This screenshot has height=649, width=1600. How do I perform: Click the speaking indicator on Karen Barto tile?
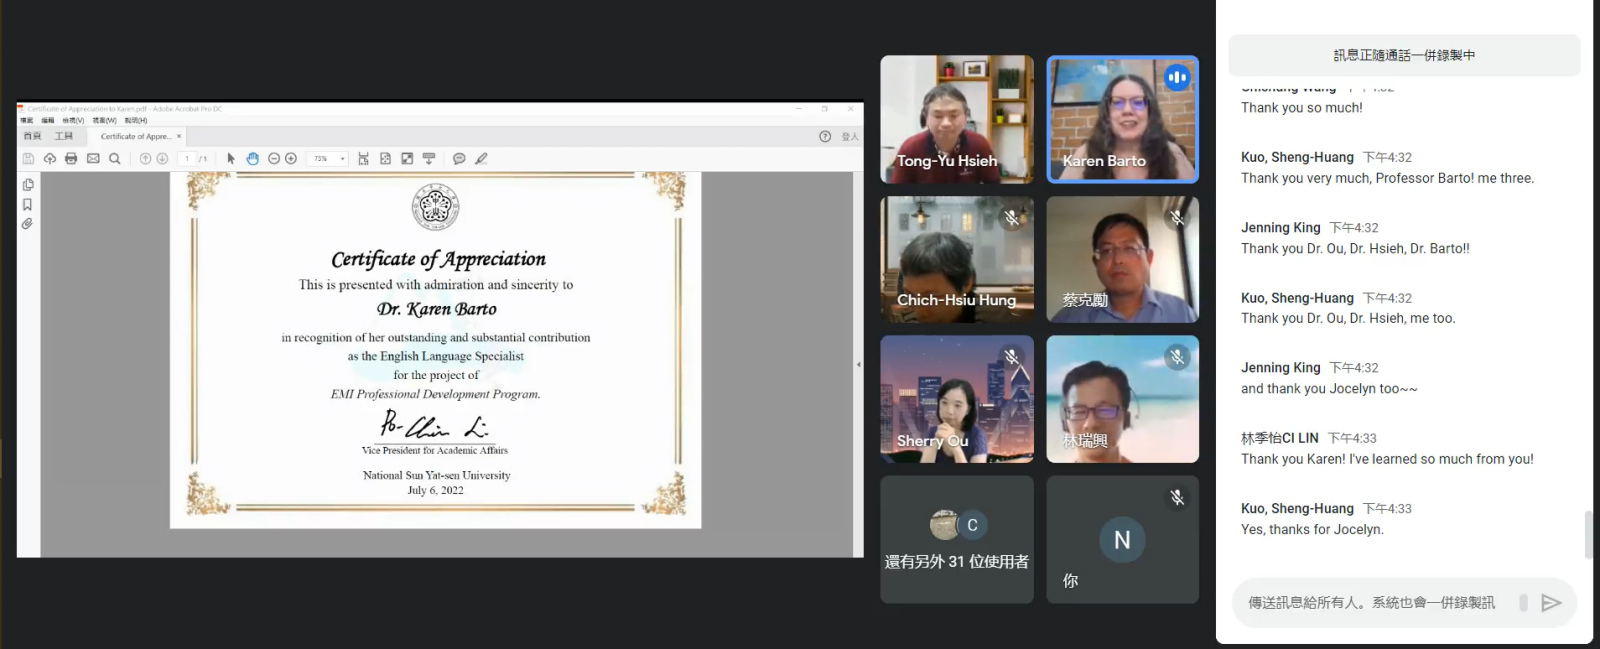point(1177,77)
